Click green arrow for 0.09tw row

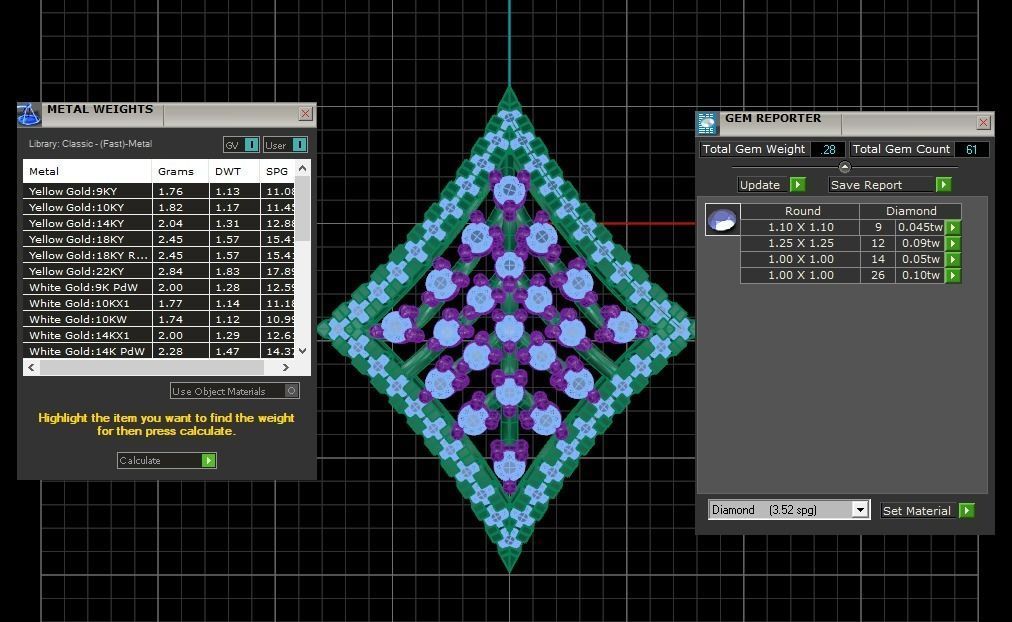(x=953, y=243)
